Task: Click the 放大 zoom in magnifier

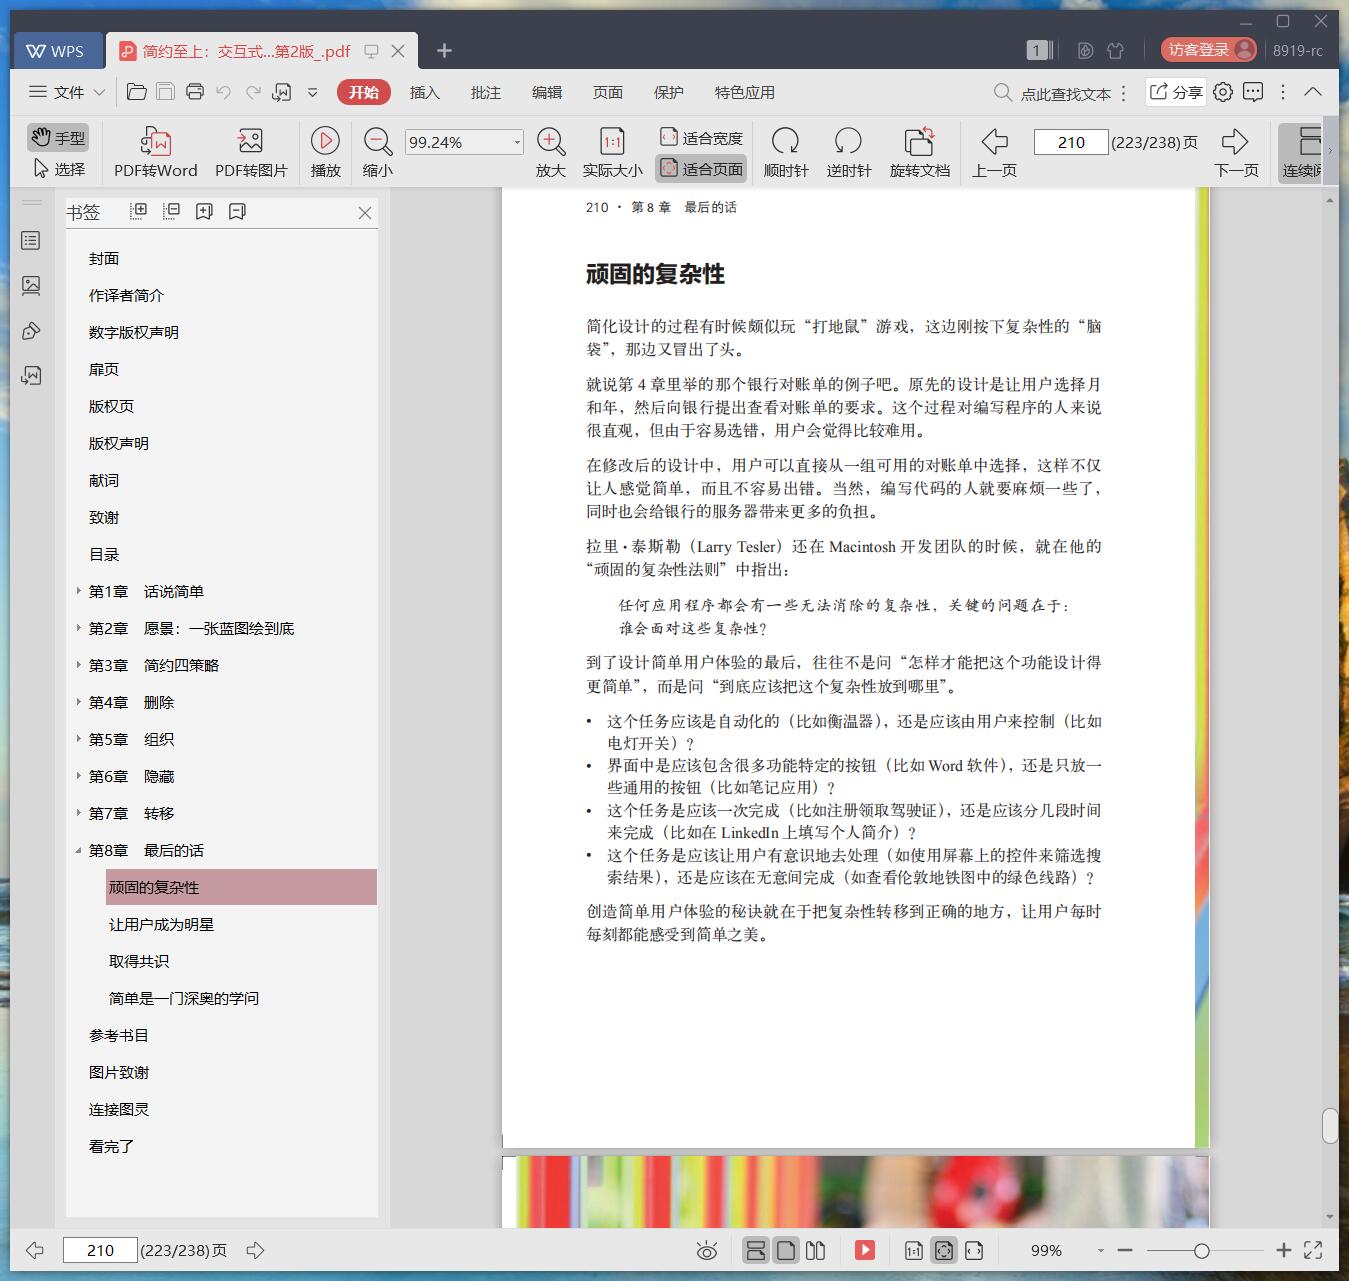Action: pyautogui.click(x=551, y=141)
